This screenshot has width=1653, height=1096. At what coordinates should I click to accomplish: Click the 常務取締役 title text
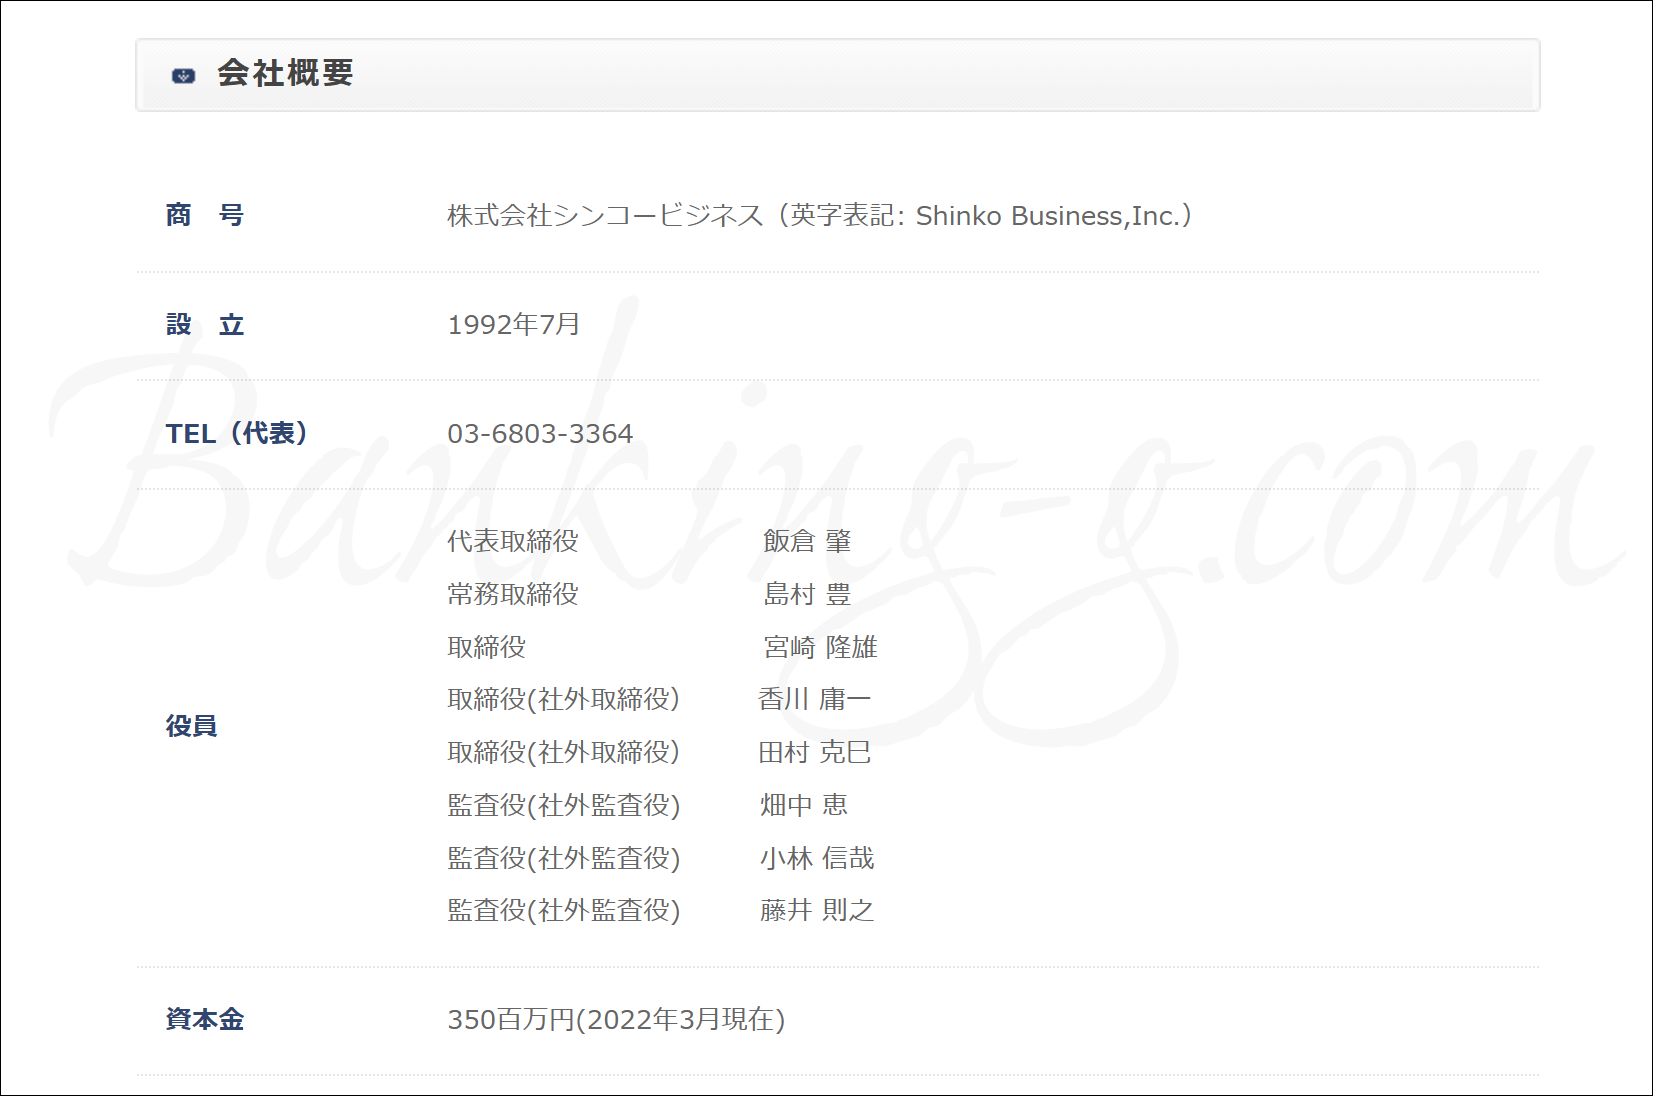pyautogui.click(x=513, y=594)
